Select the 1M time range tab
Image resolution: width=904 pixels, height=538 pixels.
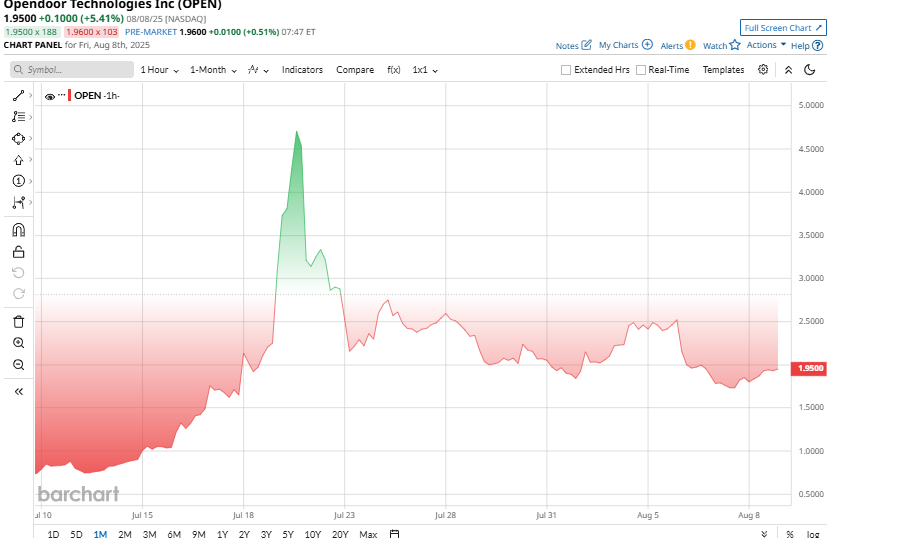(100, 534)
